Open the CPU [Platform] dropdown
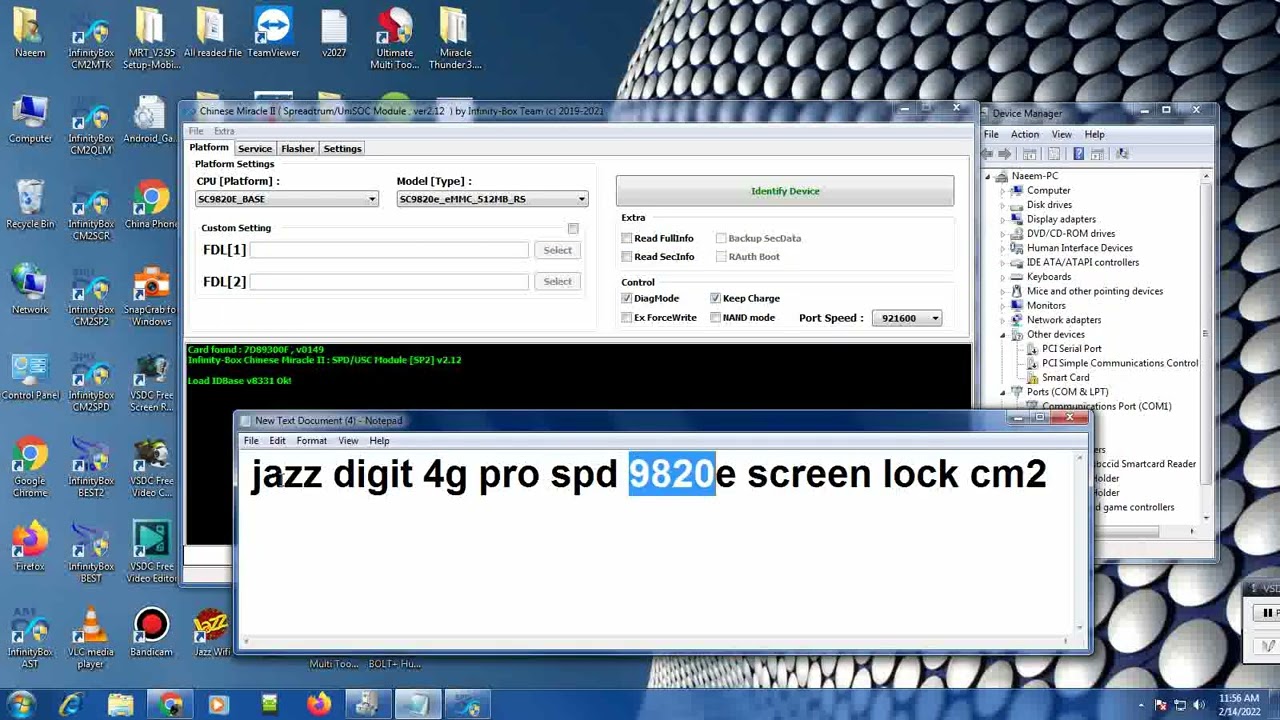Image resolution: width=1280 pixels, height=720 pixels. click(x=287, y=199)
